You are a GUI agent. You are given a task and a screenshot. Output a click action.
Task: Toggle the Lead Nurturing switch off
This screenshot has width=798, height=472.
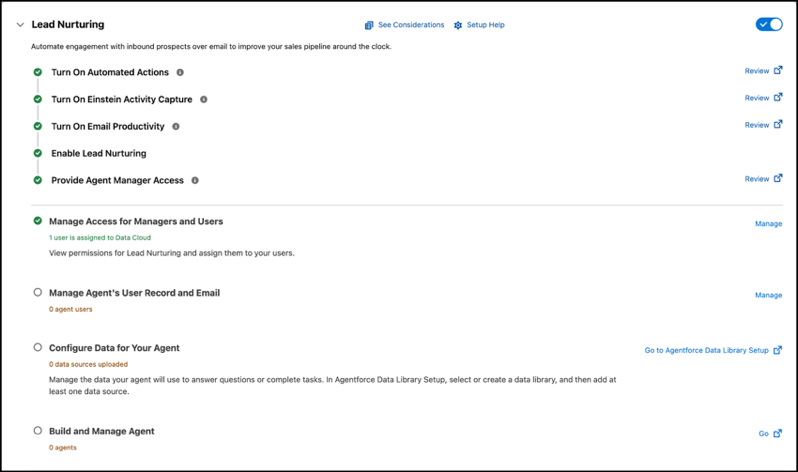(x=769, y=24)
